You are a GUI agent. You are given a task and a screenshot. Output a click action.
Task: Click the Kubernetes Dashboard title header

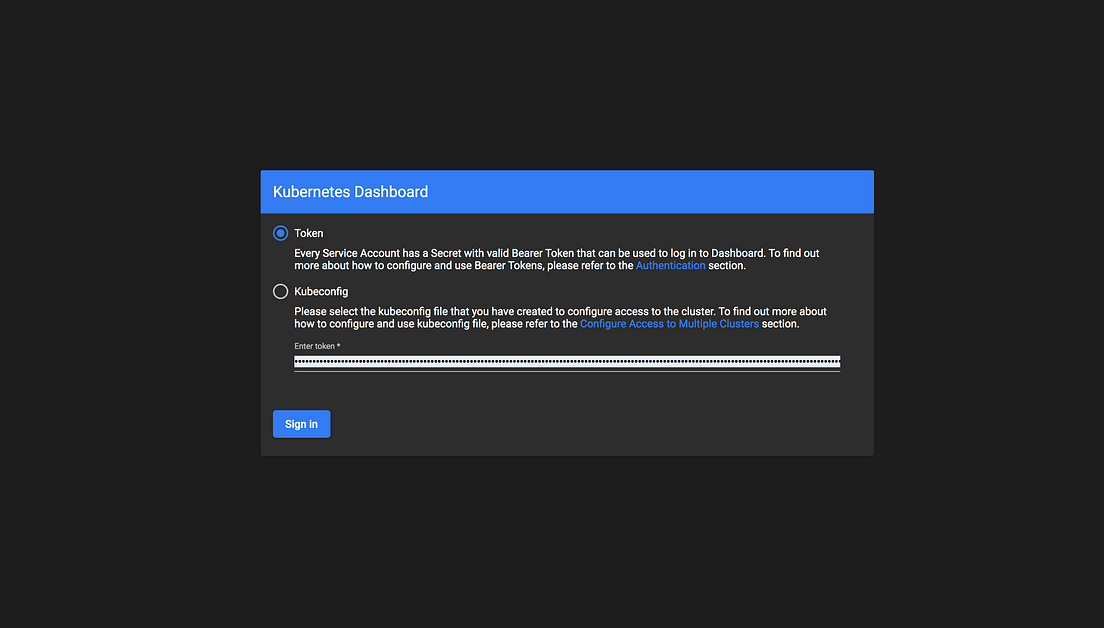coord(350,191)
